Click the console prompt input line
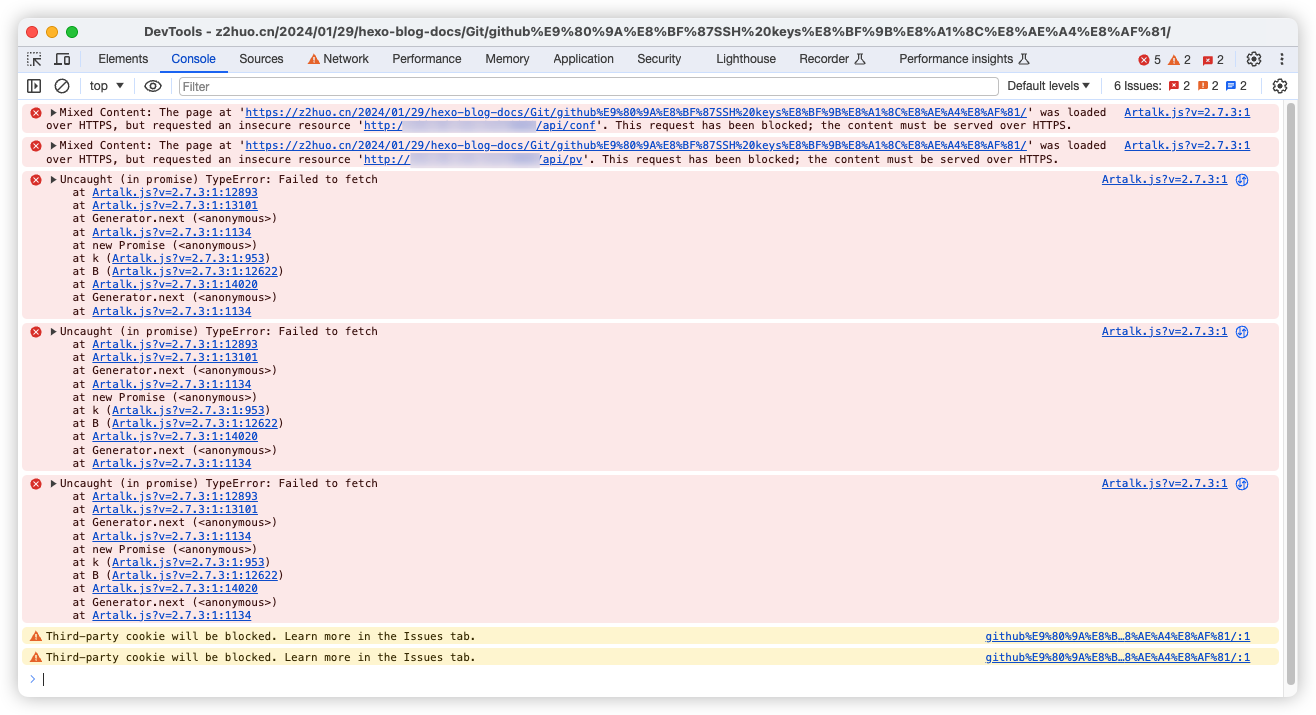The width and height of the screenshot is (1316, 715). 600,679
